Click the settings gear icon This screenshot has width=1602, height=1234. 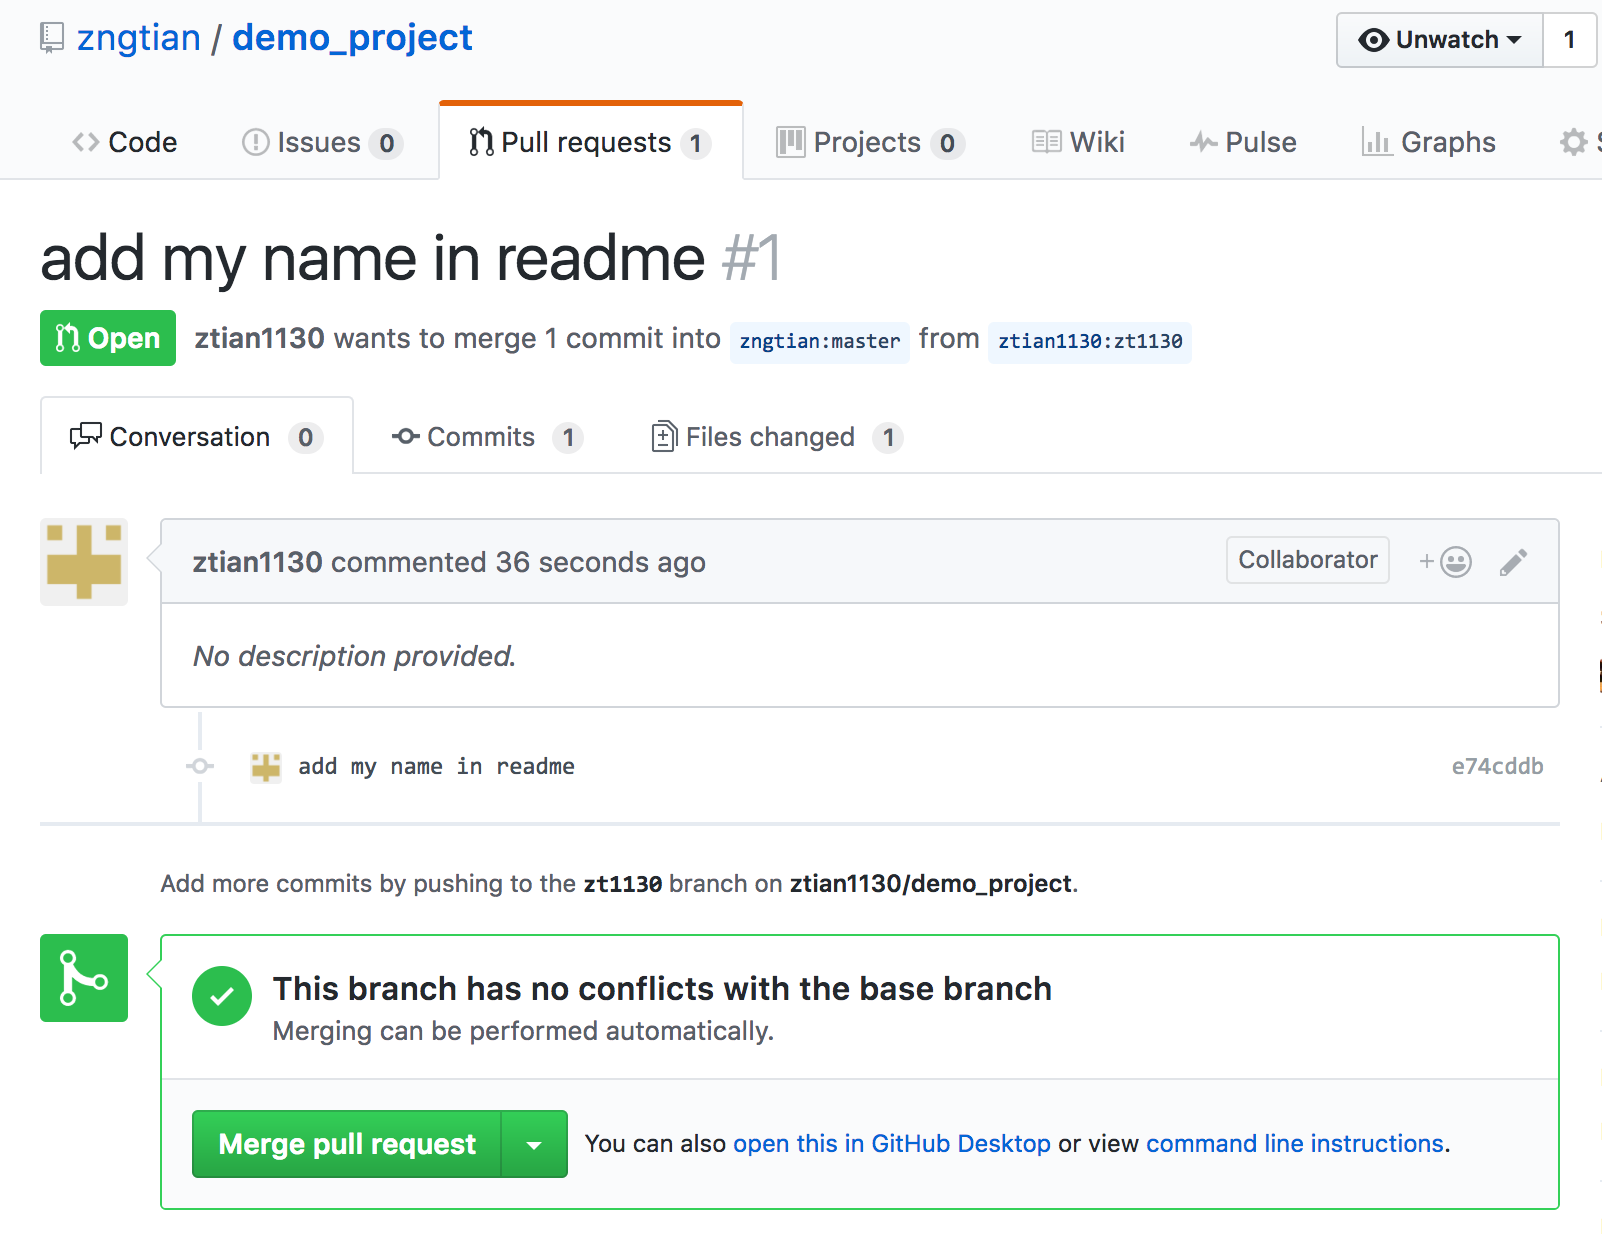[x=1574, y=142]
